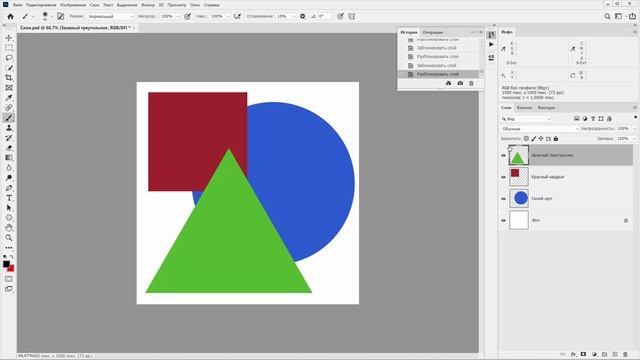Hide the Красный квадрат layer
Image resolution: width=640 pixels, height=360 pixels.
(x=503, y=177)
